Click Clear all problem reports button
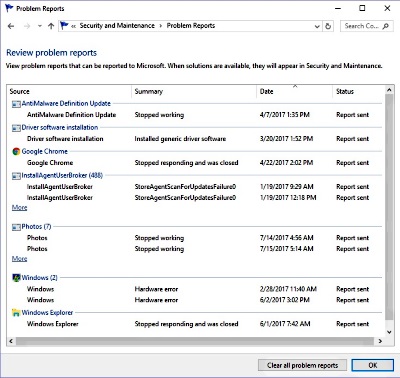 pos(302,366)
